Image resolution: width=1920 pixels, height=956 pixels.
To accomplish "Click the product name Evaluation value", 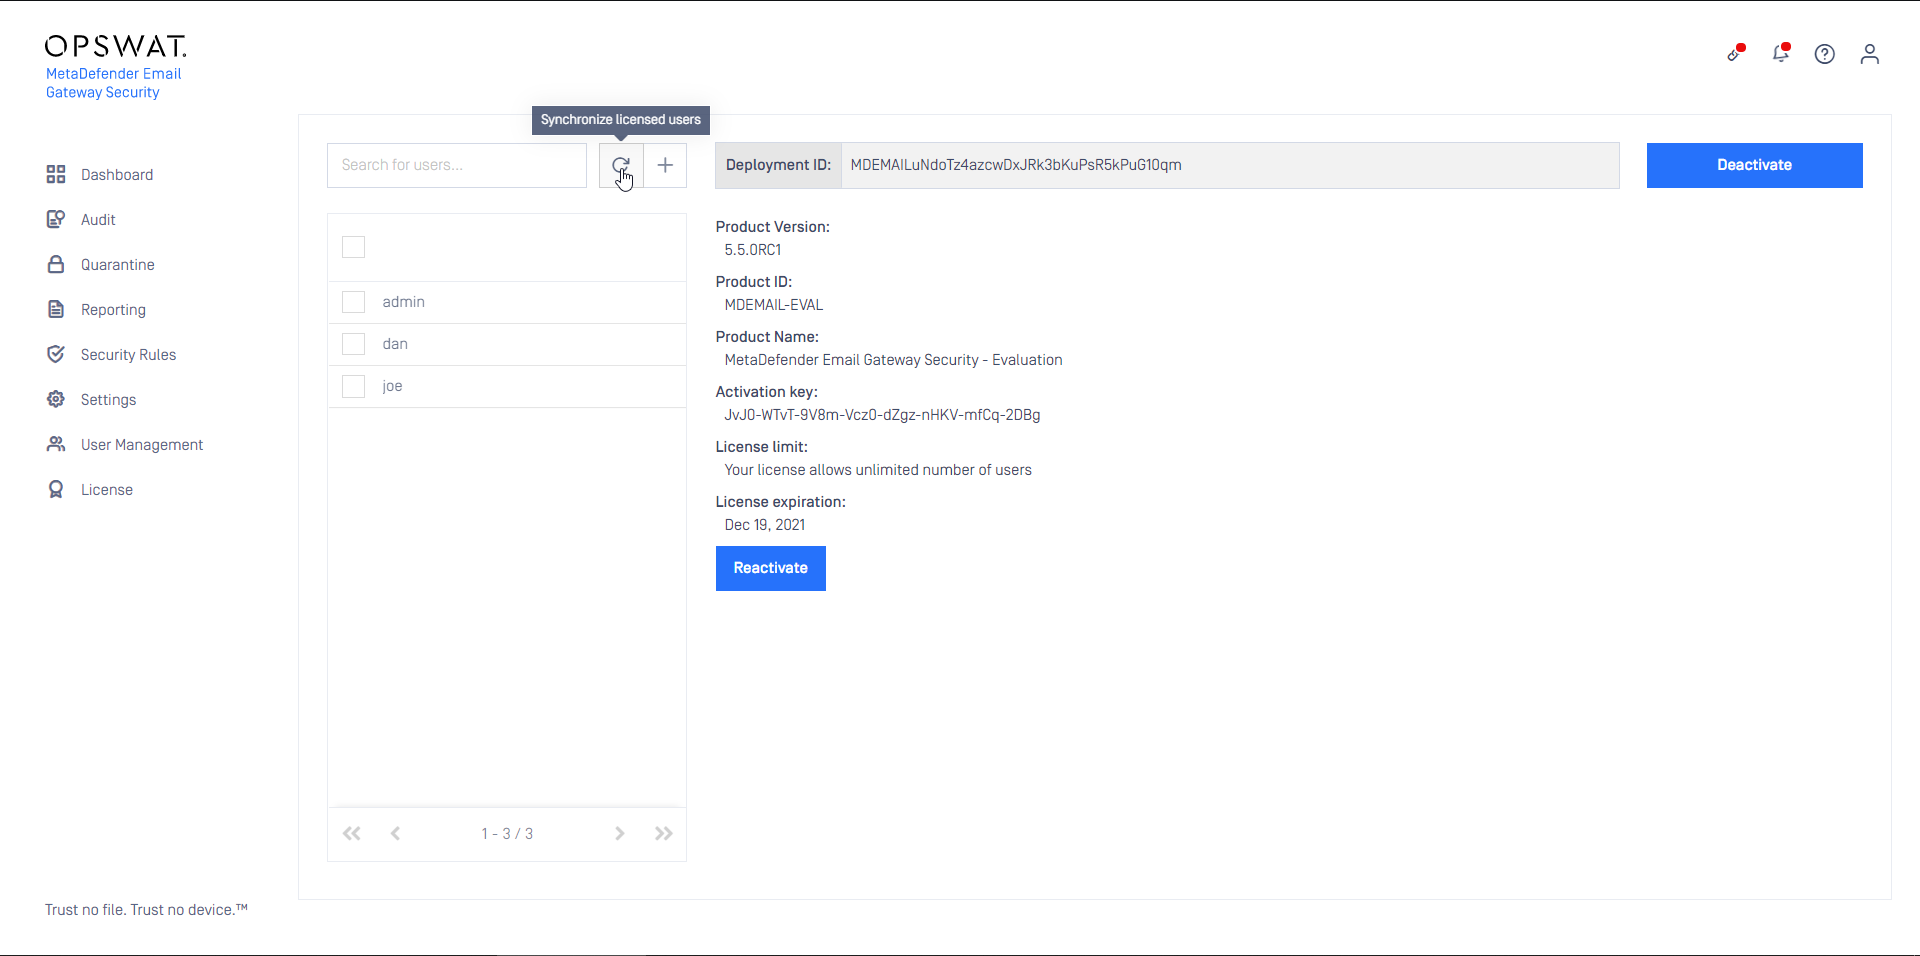I will point(893,360).
